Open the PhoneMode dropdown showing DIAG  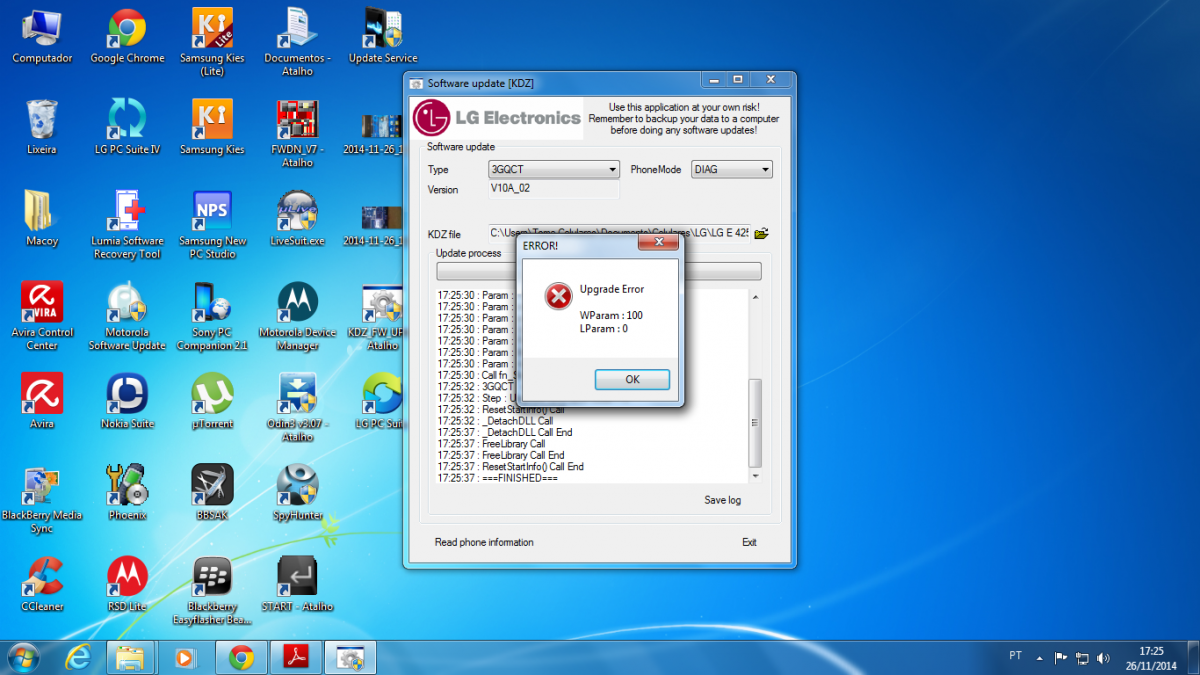[x=732, y=170]
